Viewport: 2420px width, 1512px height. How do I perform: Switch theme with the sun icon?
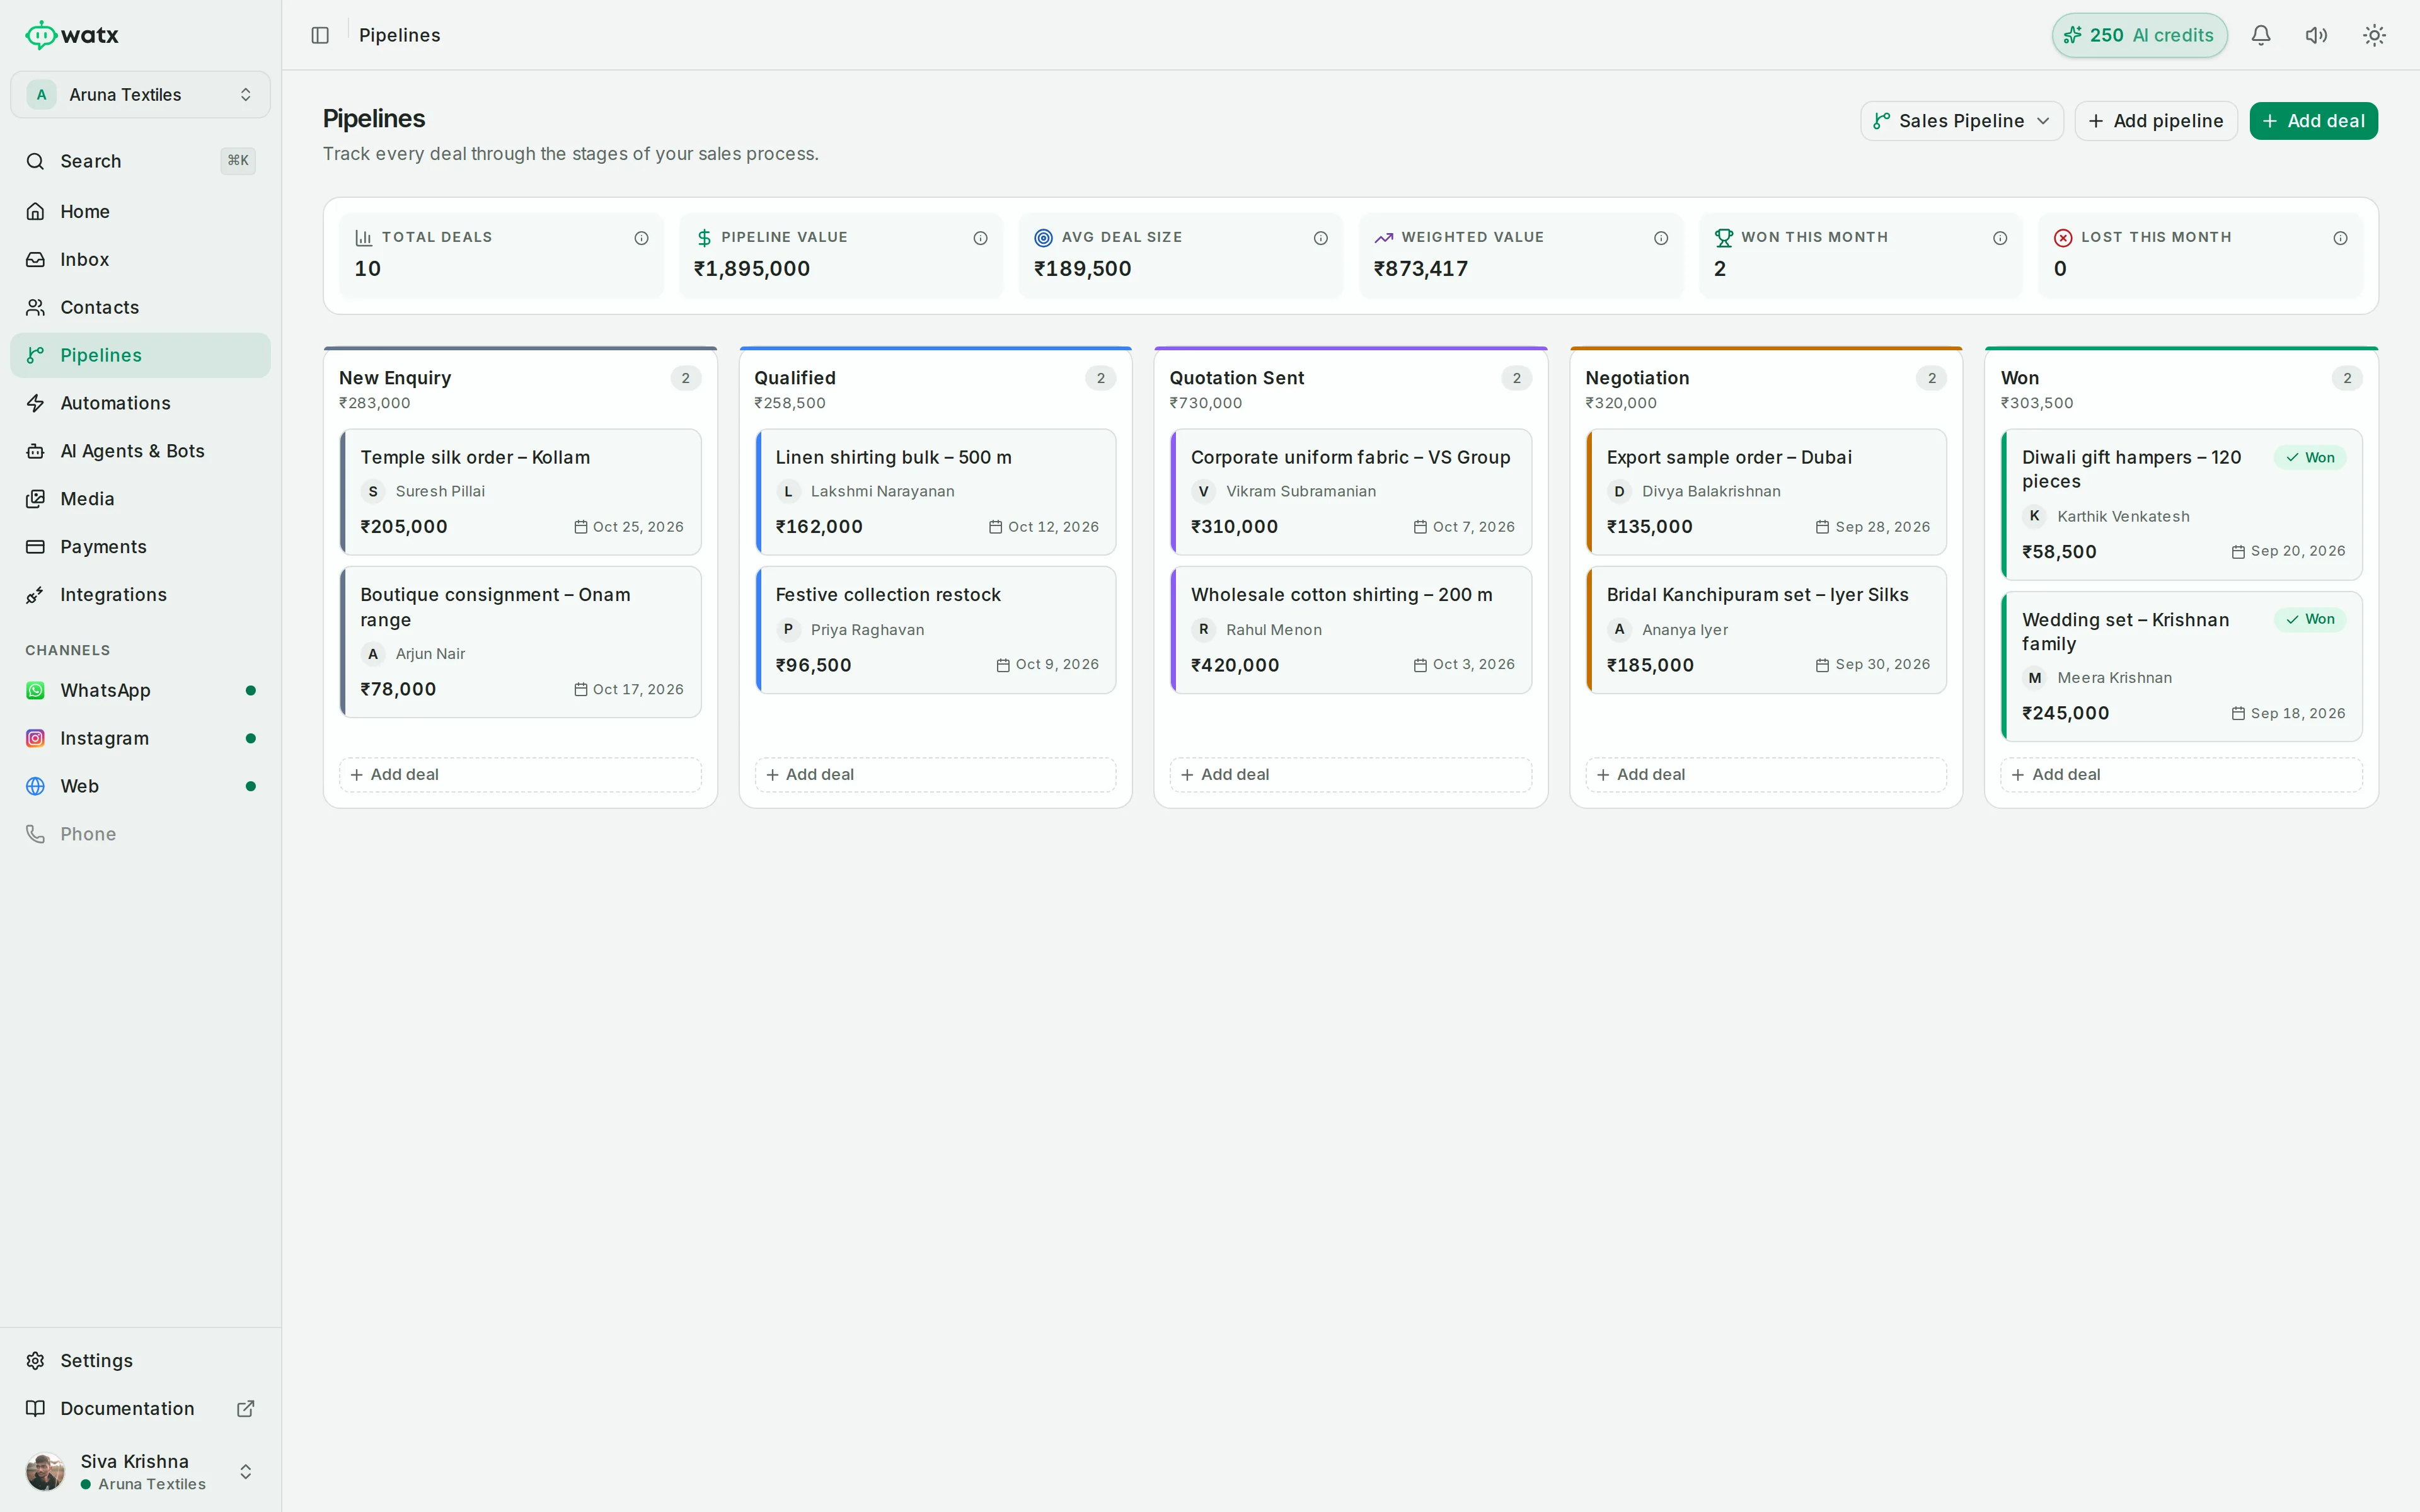pyautogui.click(x=2374, y=35)
